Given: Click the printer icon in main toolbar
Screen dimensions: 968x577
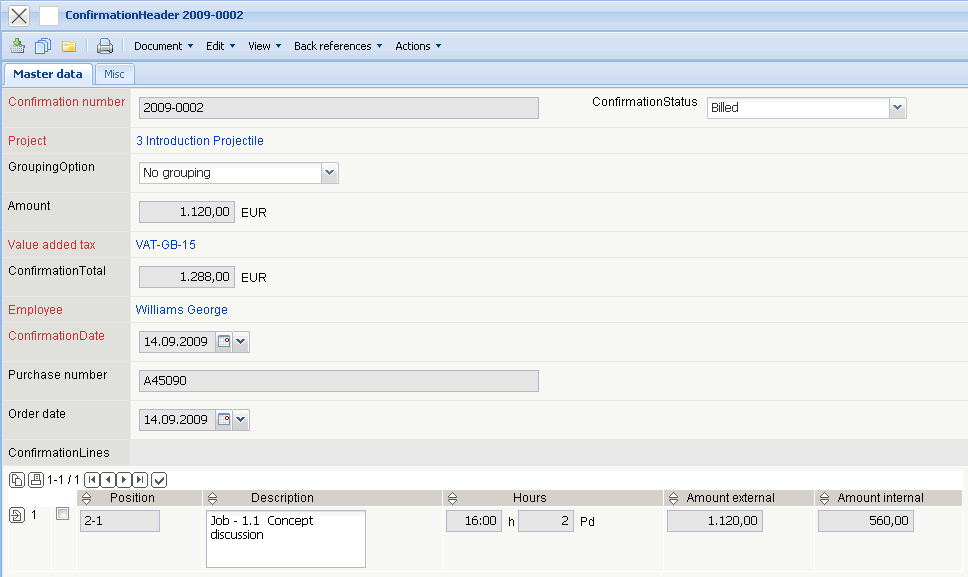Looking at the screenshot, I should click(105, 46).
